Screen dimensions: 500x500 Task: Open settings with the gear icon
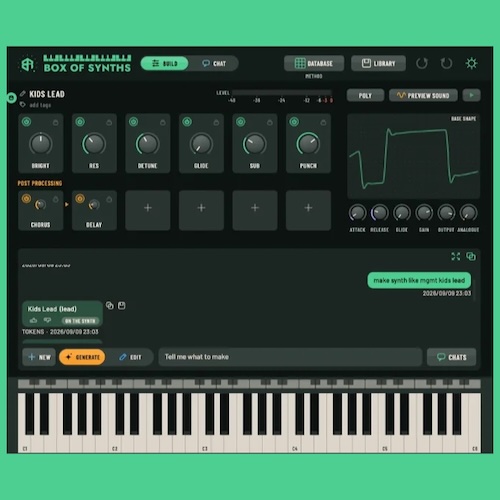tap(471, 63)
